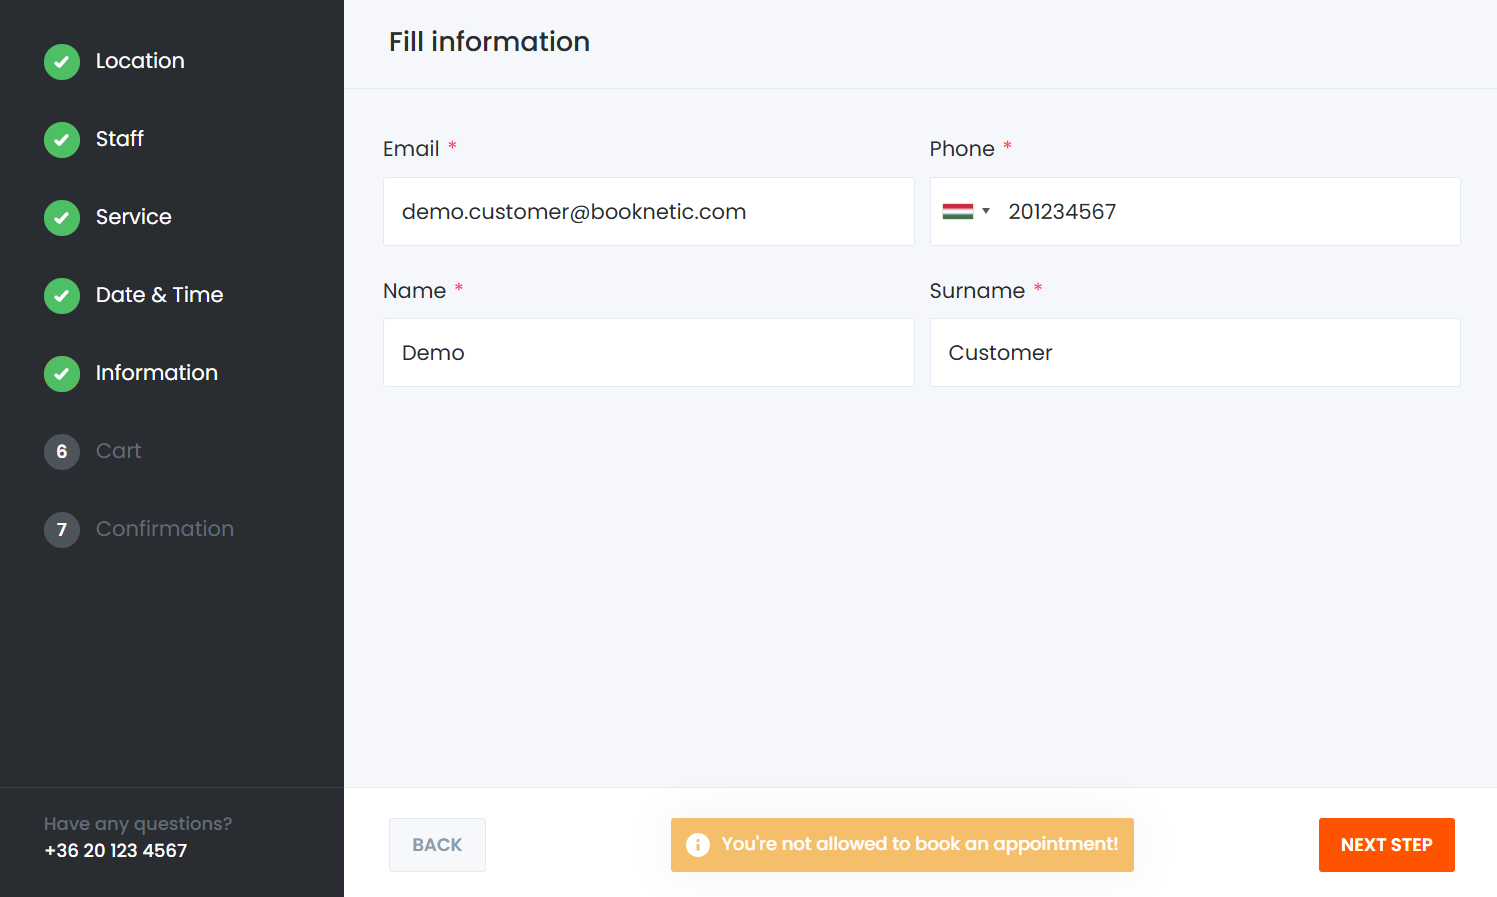This screenshot has width=1497, height=897.
Task: Click the NEXT STEP button
Action: pyautogui.click(x=1386, y=845)
